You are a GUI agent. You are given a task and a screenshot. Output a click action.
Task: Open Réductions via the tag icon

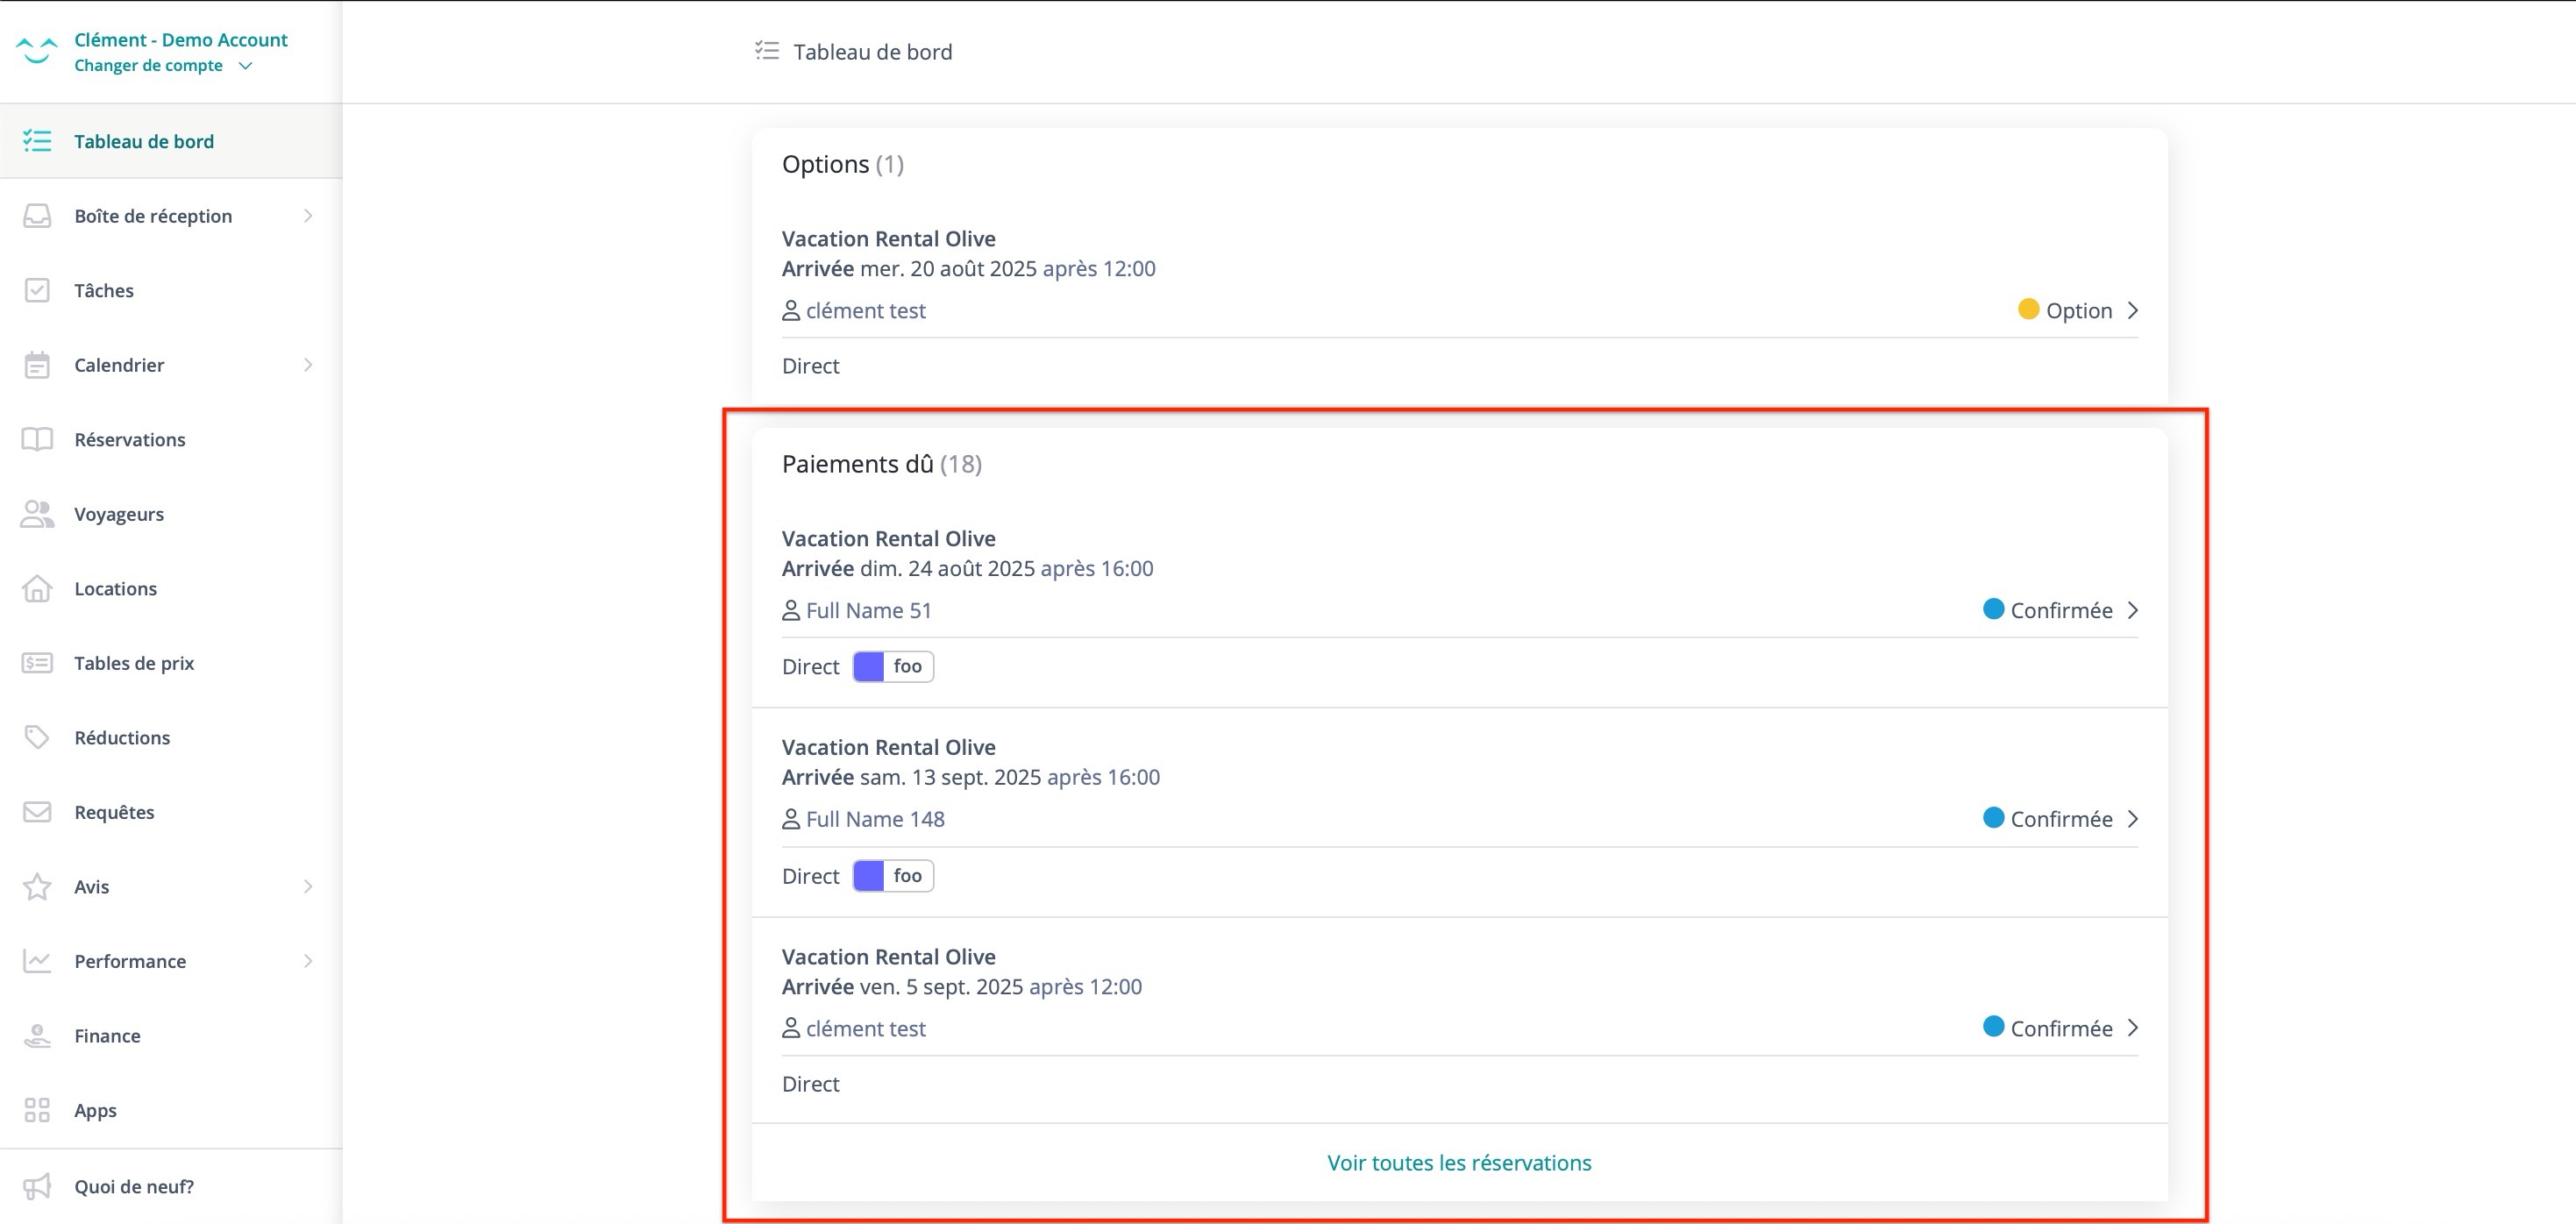[36, 737]
